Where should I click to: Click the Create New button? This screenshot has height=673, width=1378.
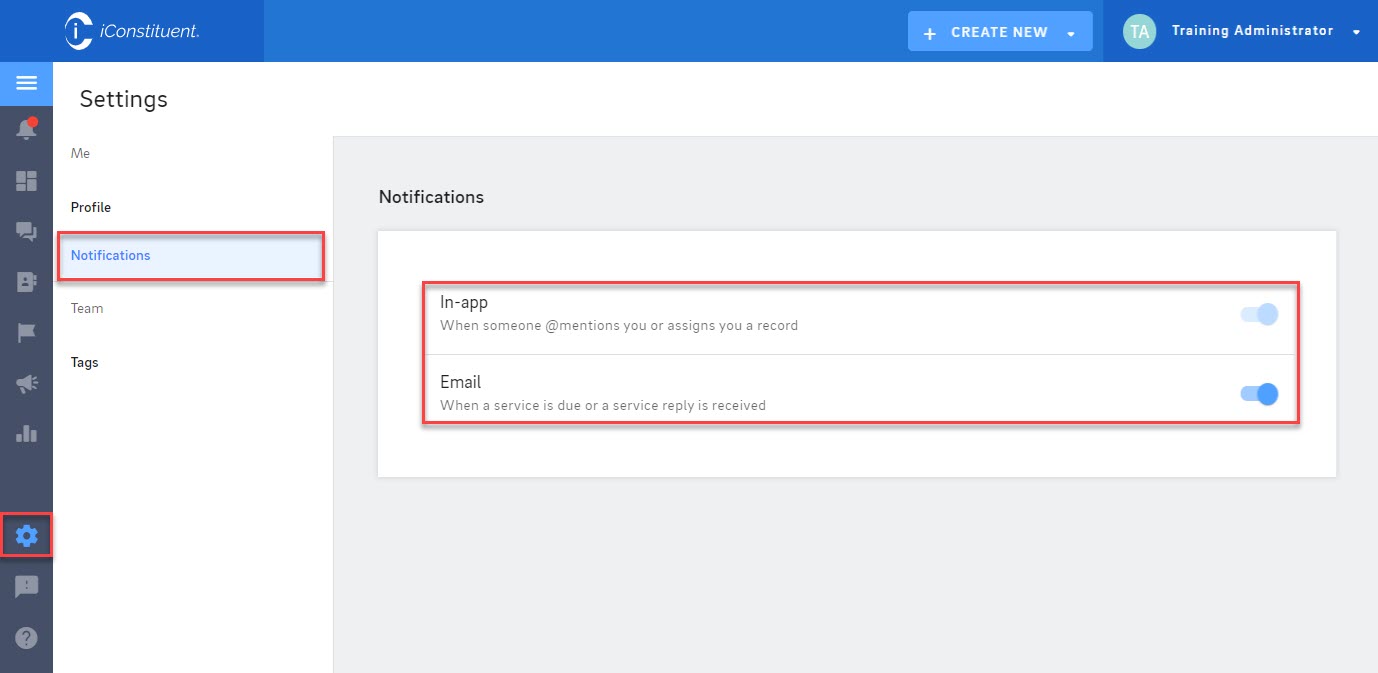(987, 32)
